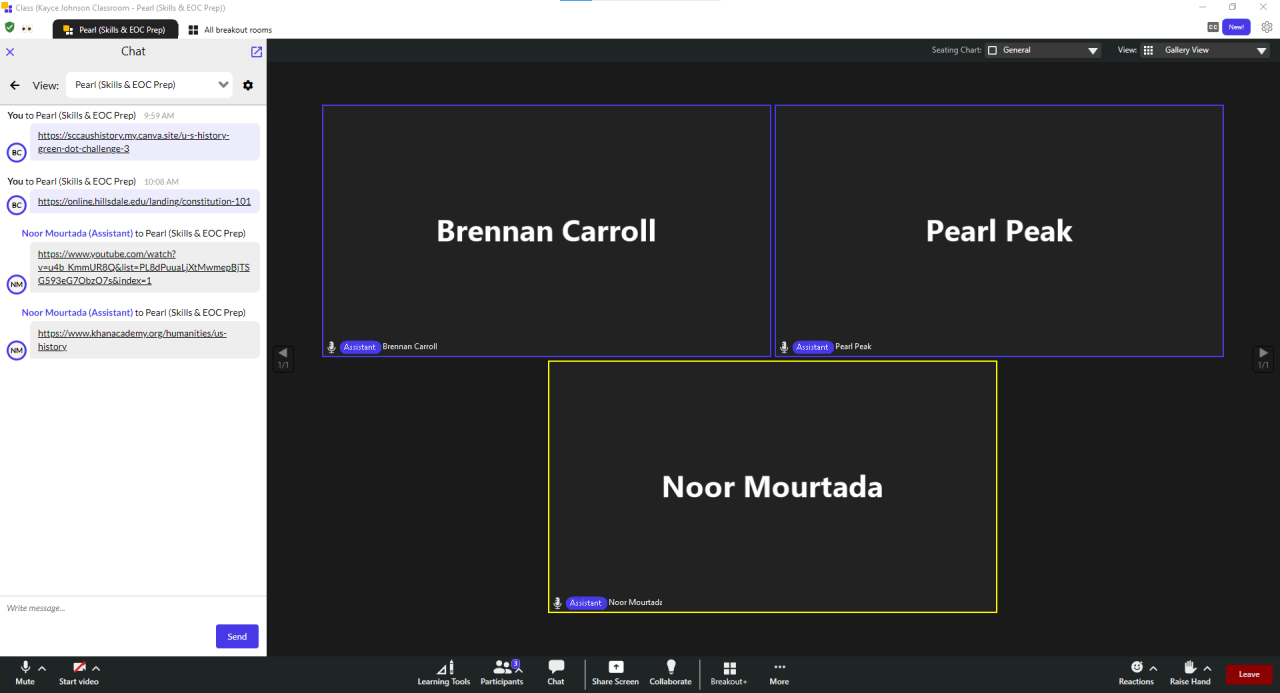Viewport: 1280px width, 693px height.
Task: Open the class settings gear at top right
Action: (1266, 28)
